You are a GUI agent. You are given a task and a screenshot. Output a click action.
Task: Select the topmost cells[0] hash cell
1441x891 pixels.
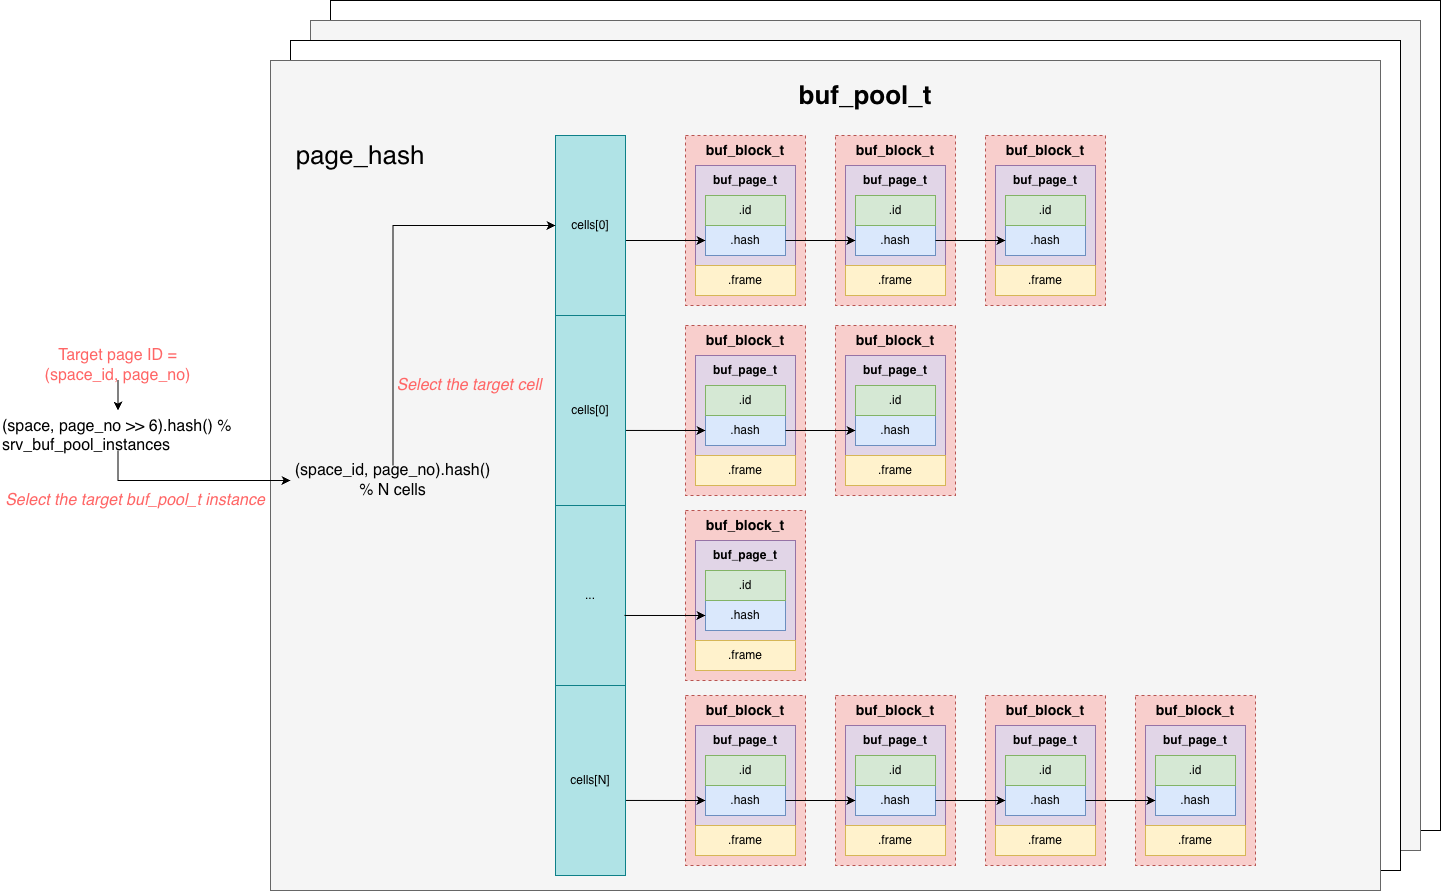(590, 225)
